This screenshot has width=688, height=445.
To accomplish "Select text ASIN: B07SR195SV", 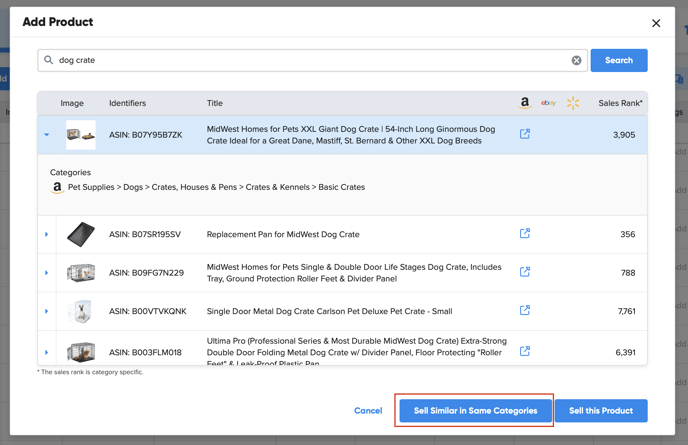I will [x=145, y=234].
